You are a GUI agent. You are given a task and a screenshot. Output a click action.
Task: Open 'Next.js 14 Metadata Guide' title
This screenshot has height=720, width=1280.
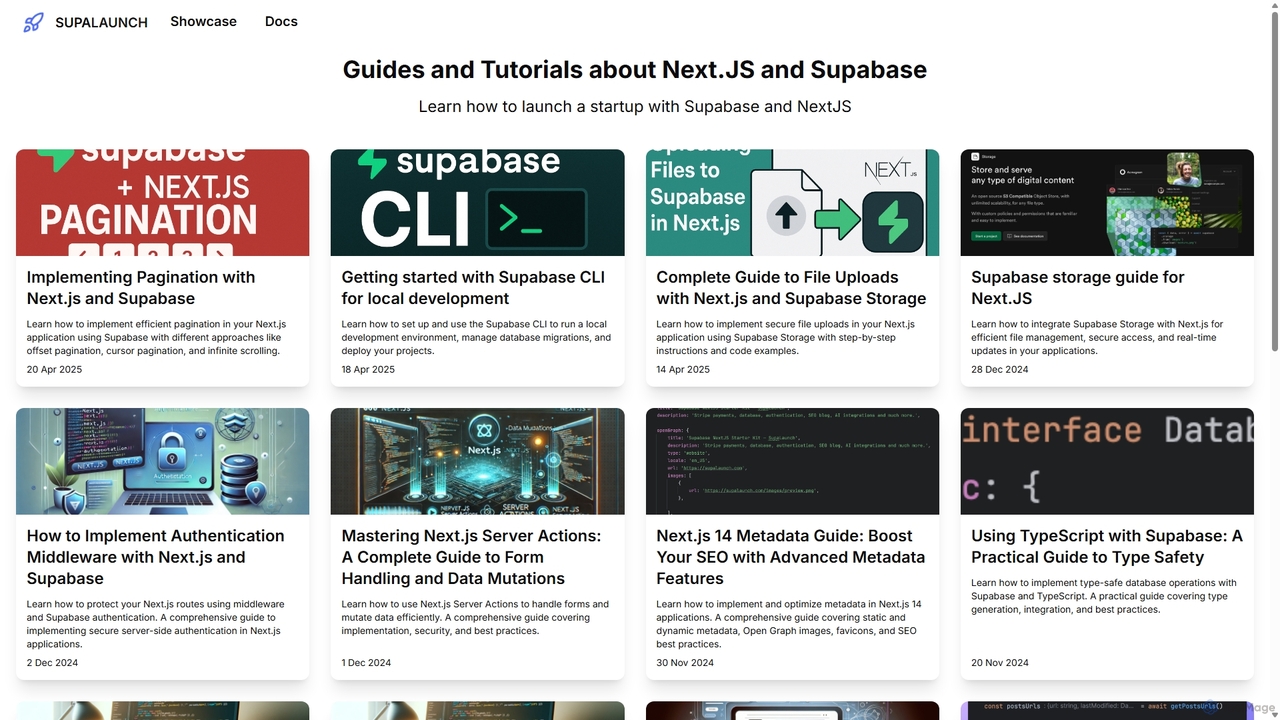[x=791, y=557]
